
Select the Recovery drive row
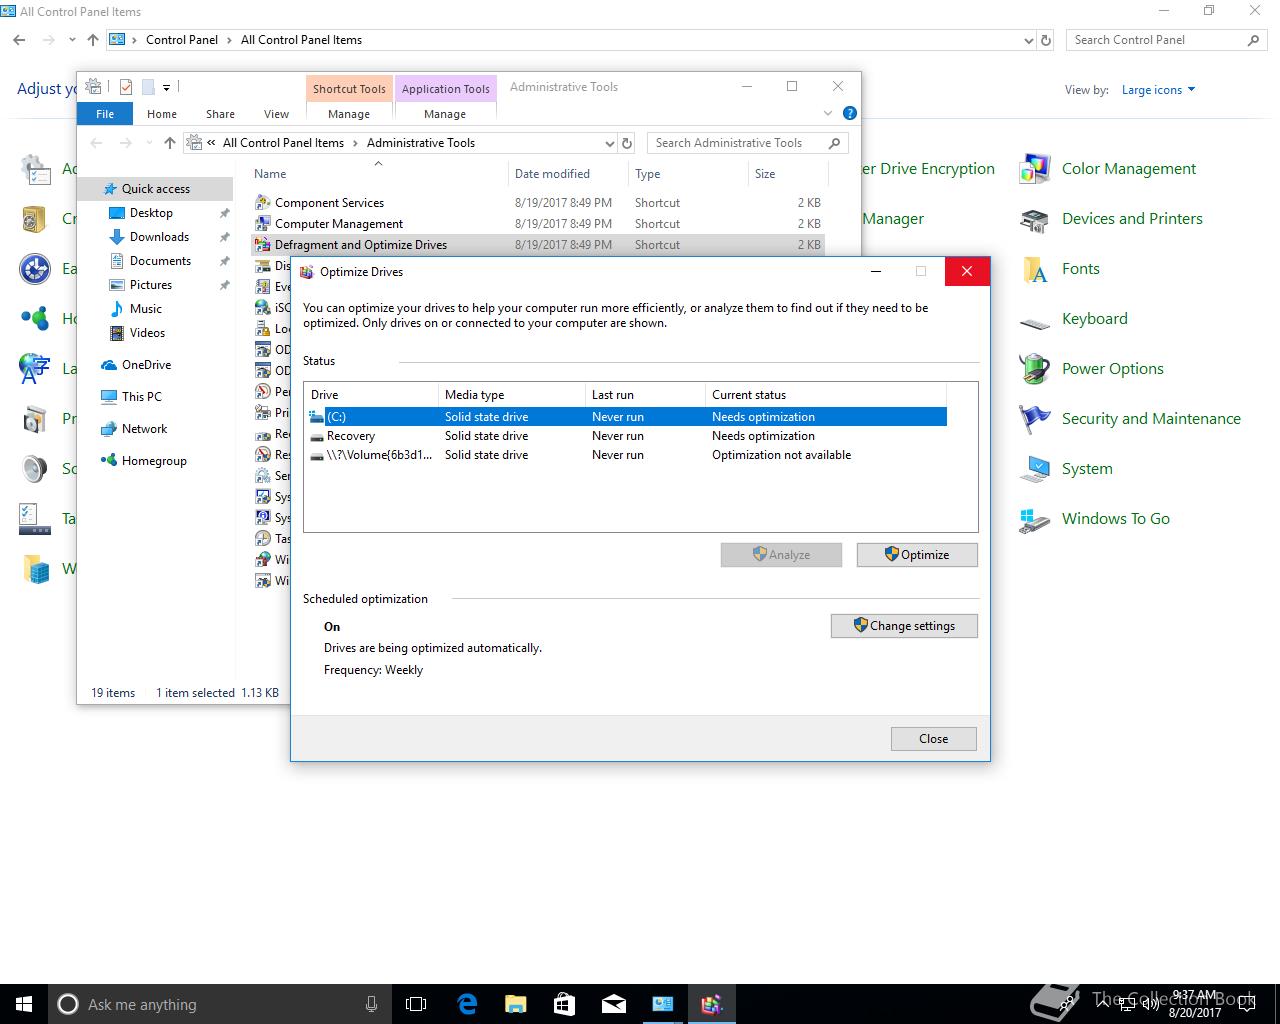(x=625, y=436)
